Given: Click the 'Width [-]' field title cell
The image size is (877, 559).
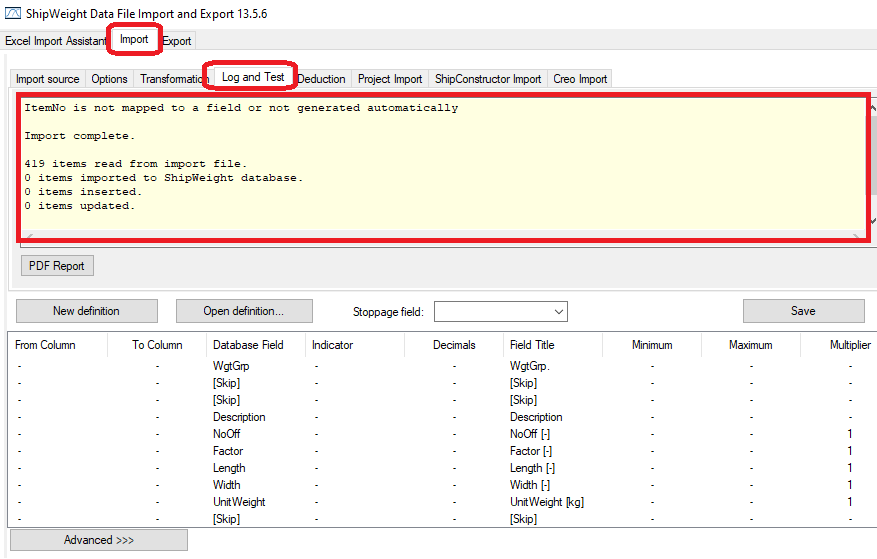Looking at the screenshot, I should click(530, 485).
